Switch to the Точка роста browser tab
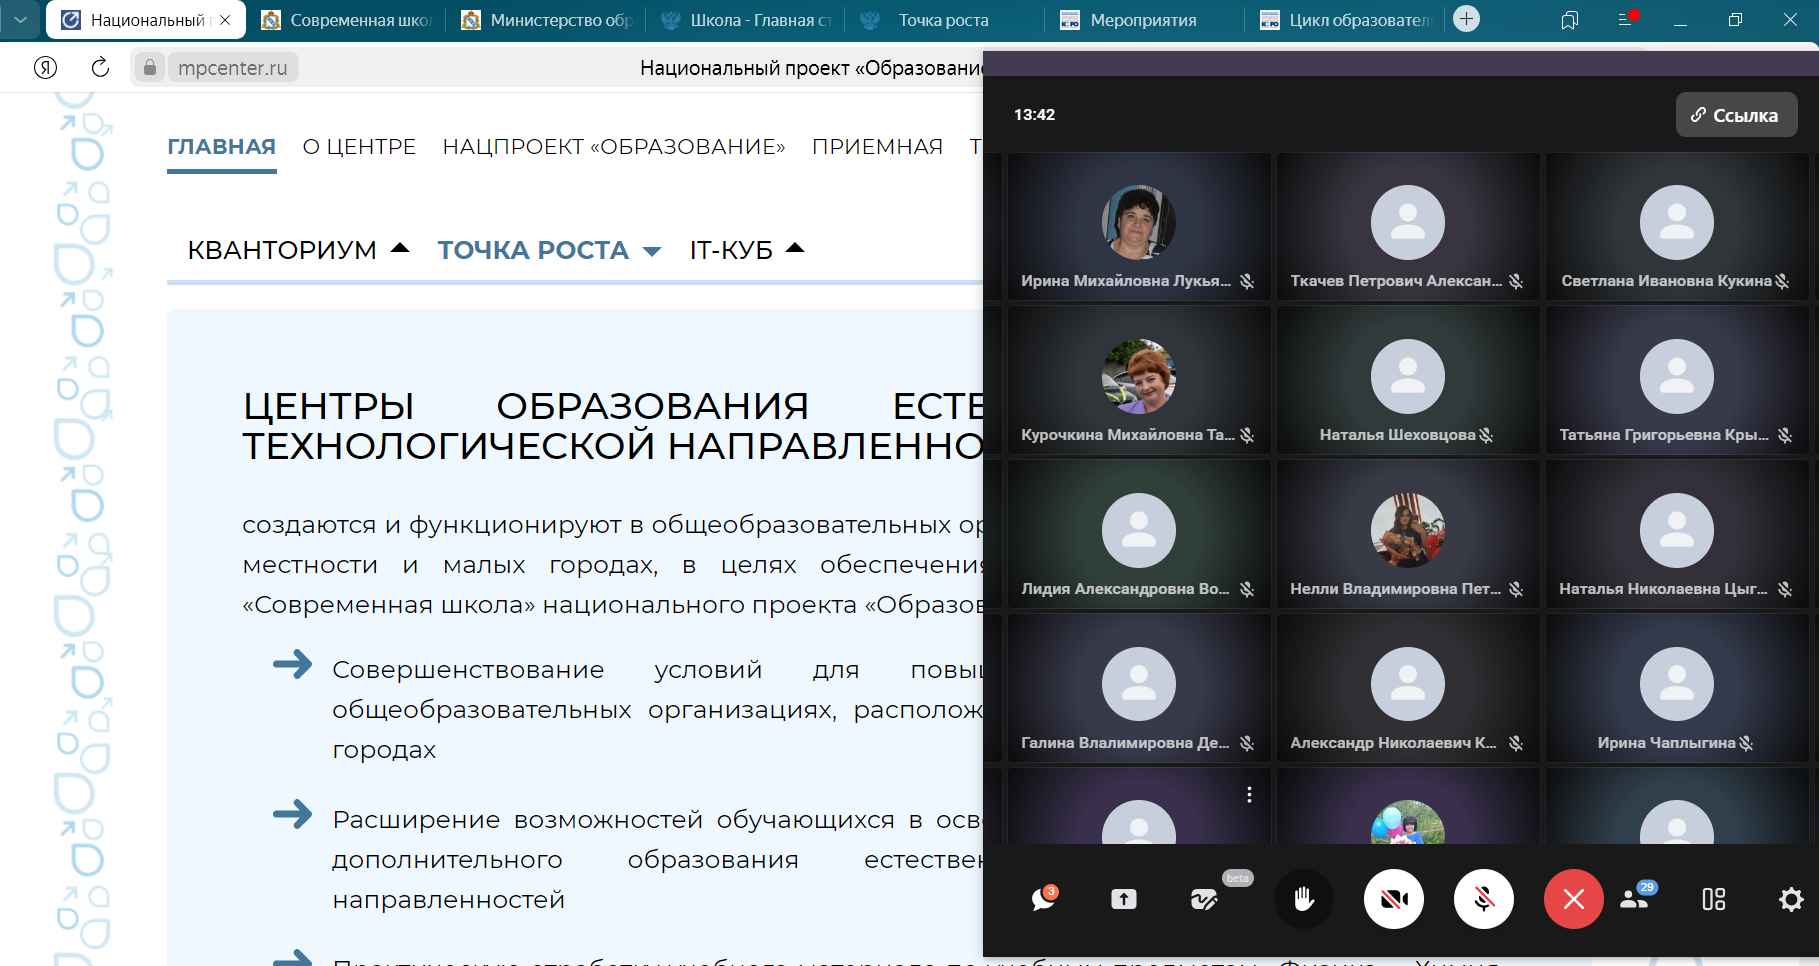The image size is (1819, 966). tap(943, 20)
